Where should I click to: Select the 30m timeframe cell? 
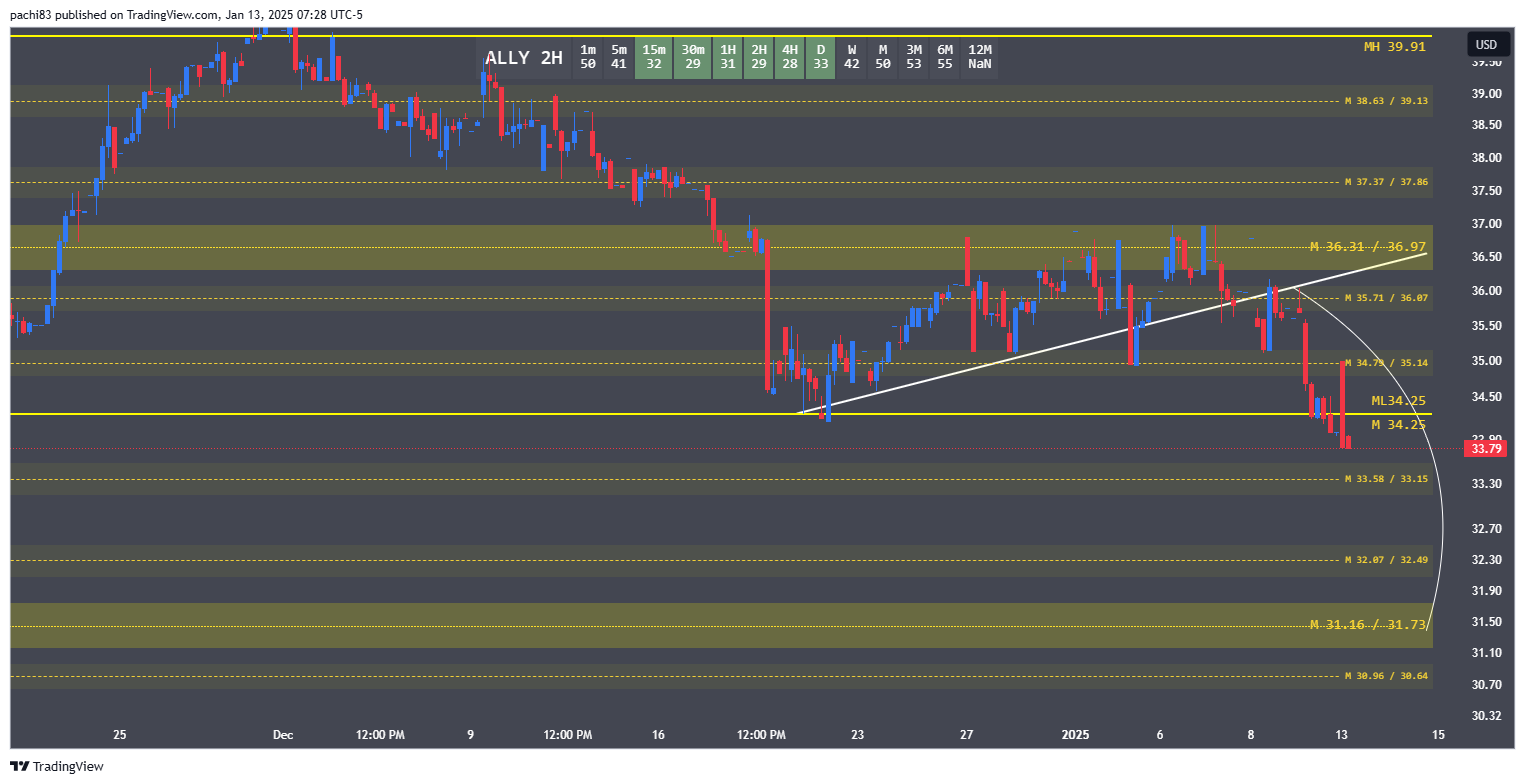(691, 57)
